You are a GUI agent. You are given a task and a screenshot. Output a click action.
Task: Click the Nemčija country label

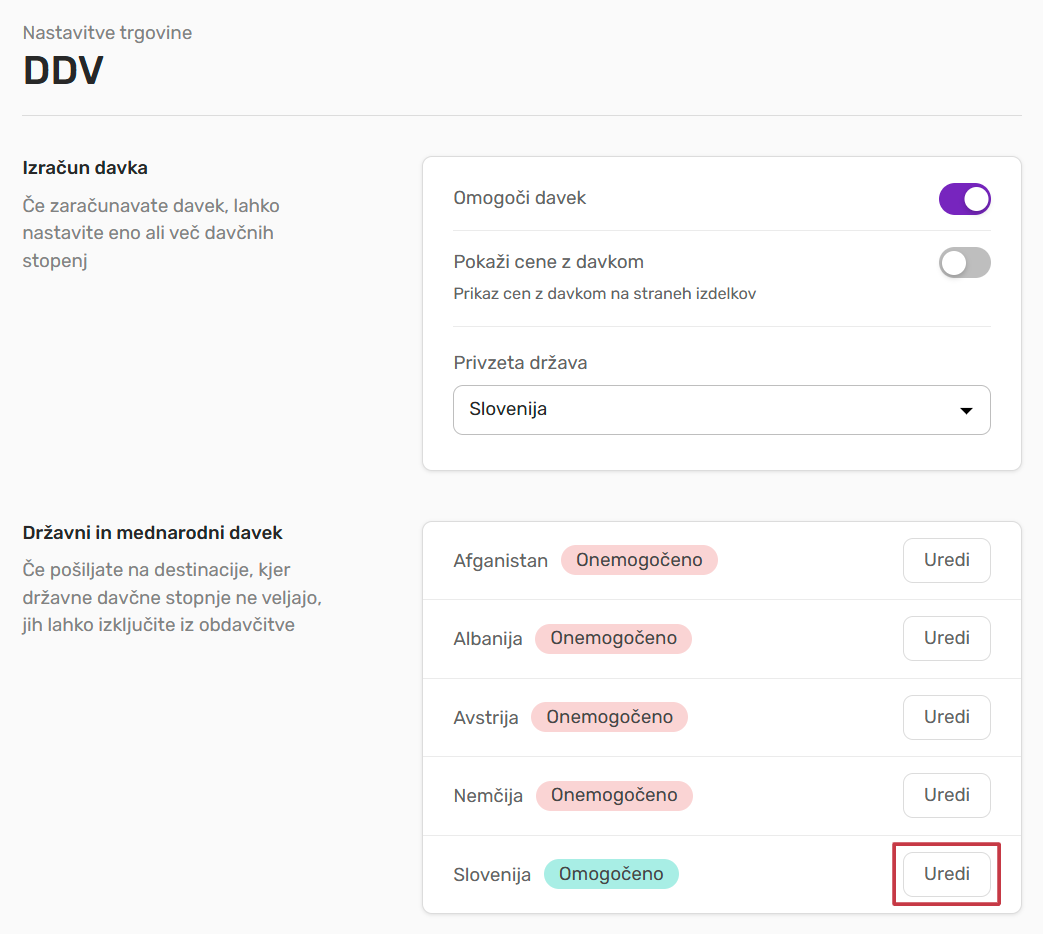[488, 796]
